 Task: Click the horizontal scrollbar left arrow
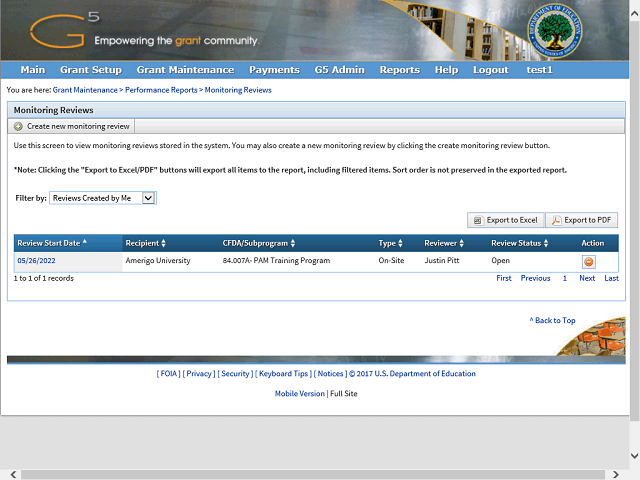click(13, 474)
